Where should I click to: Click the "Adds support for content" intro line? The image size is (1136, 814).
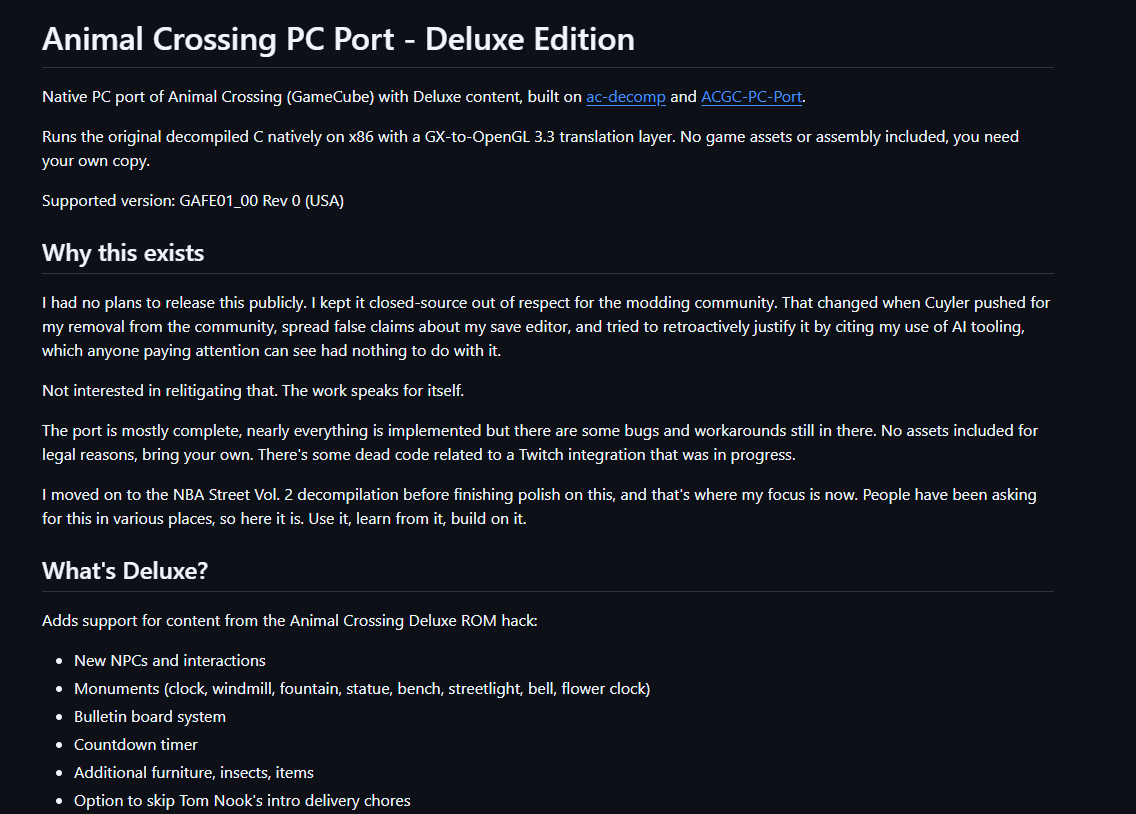[290, 621]
